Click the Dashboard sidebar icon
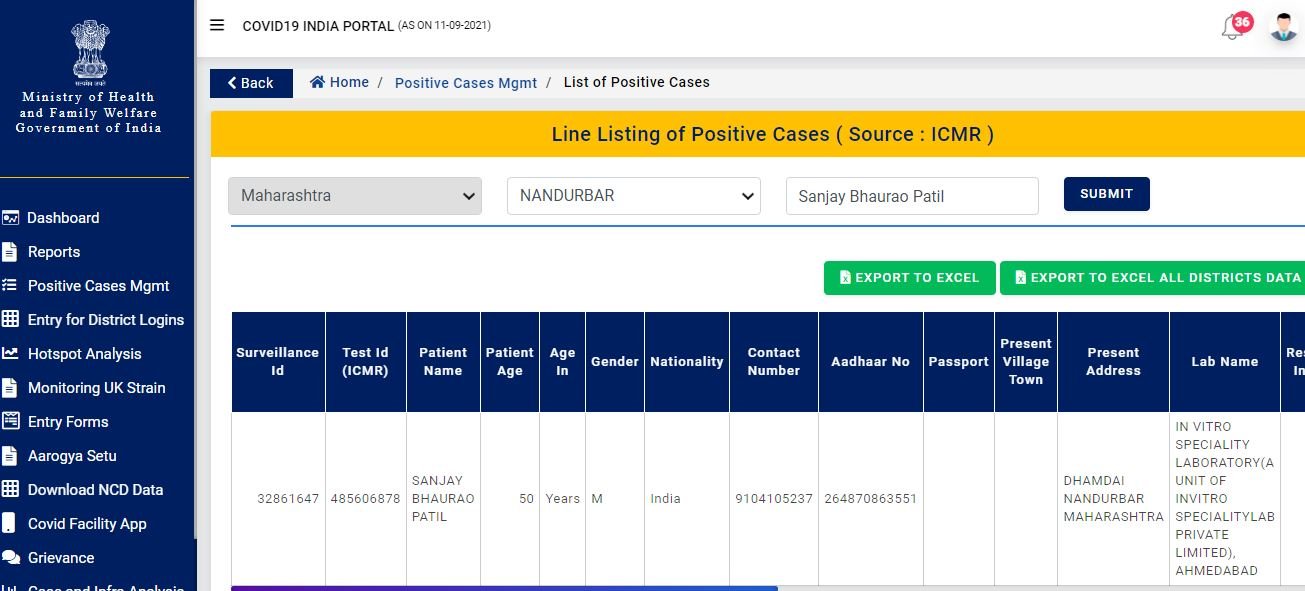 pyautogui.click(x=10, y=218)
